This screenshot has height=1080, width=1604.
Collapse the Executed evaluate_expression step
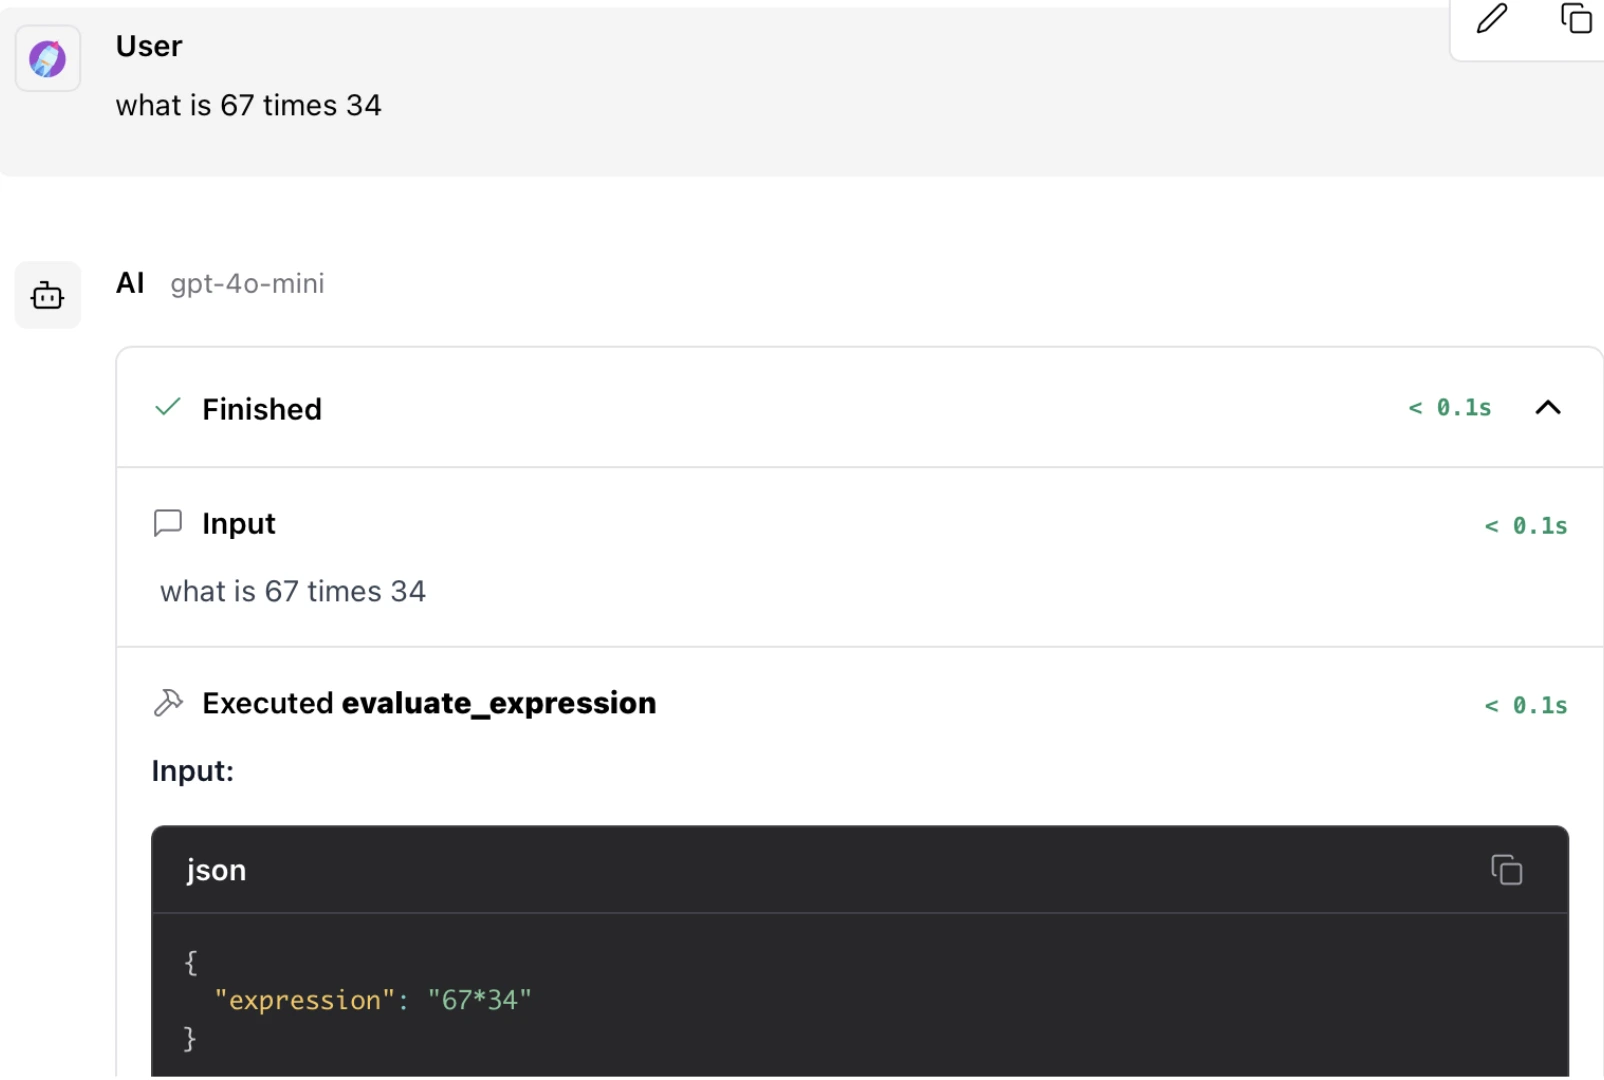[429, 704]
